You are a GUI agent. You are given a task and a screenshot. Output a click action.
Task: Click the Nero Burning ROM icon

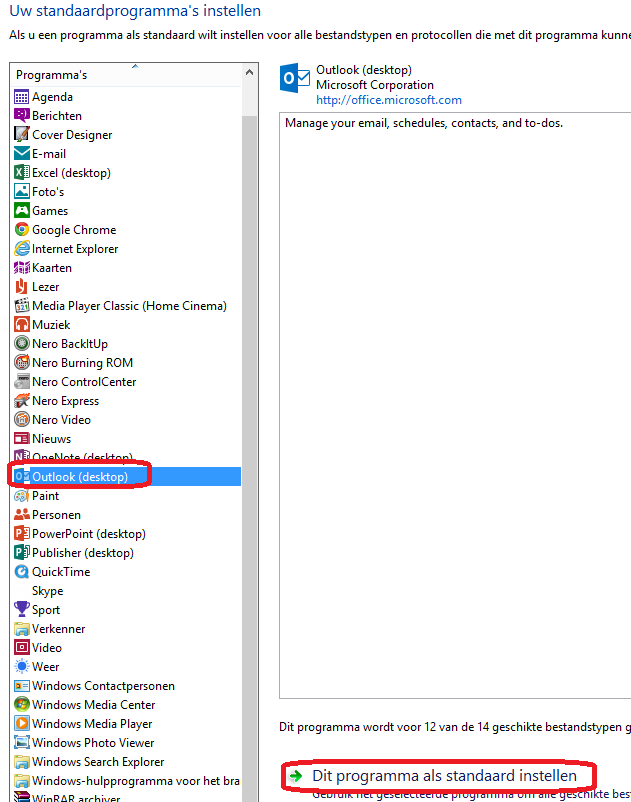21,362
